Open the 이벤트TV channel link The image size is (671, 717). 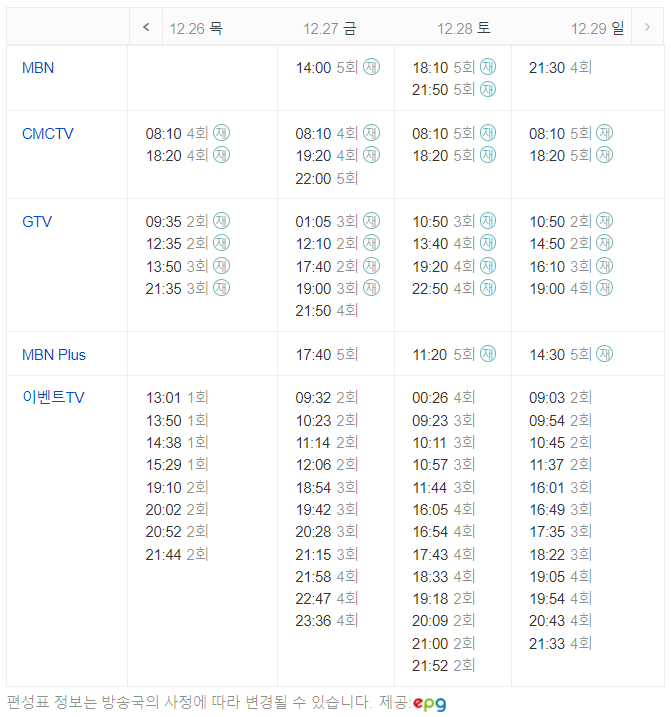[54, 397]
